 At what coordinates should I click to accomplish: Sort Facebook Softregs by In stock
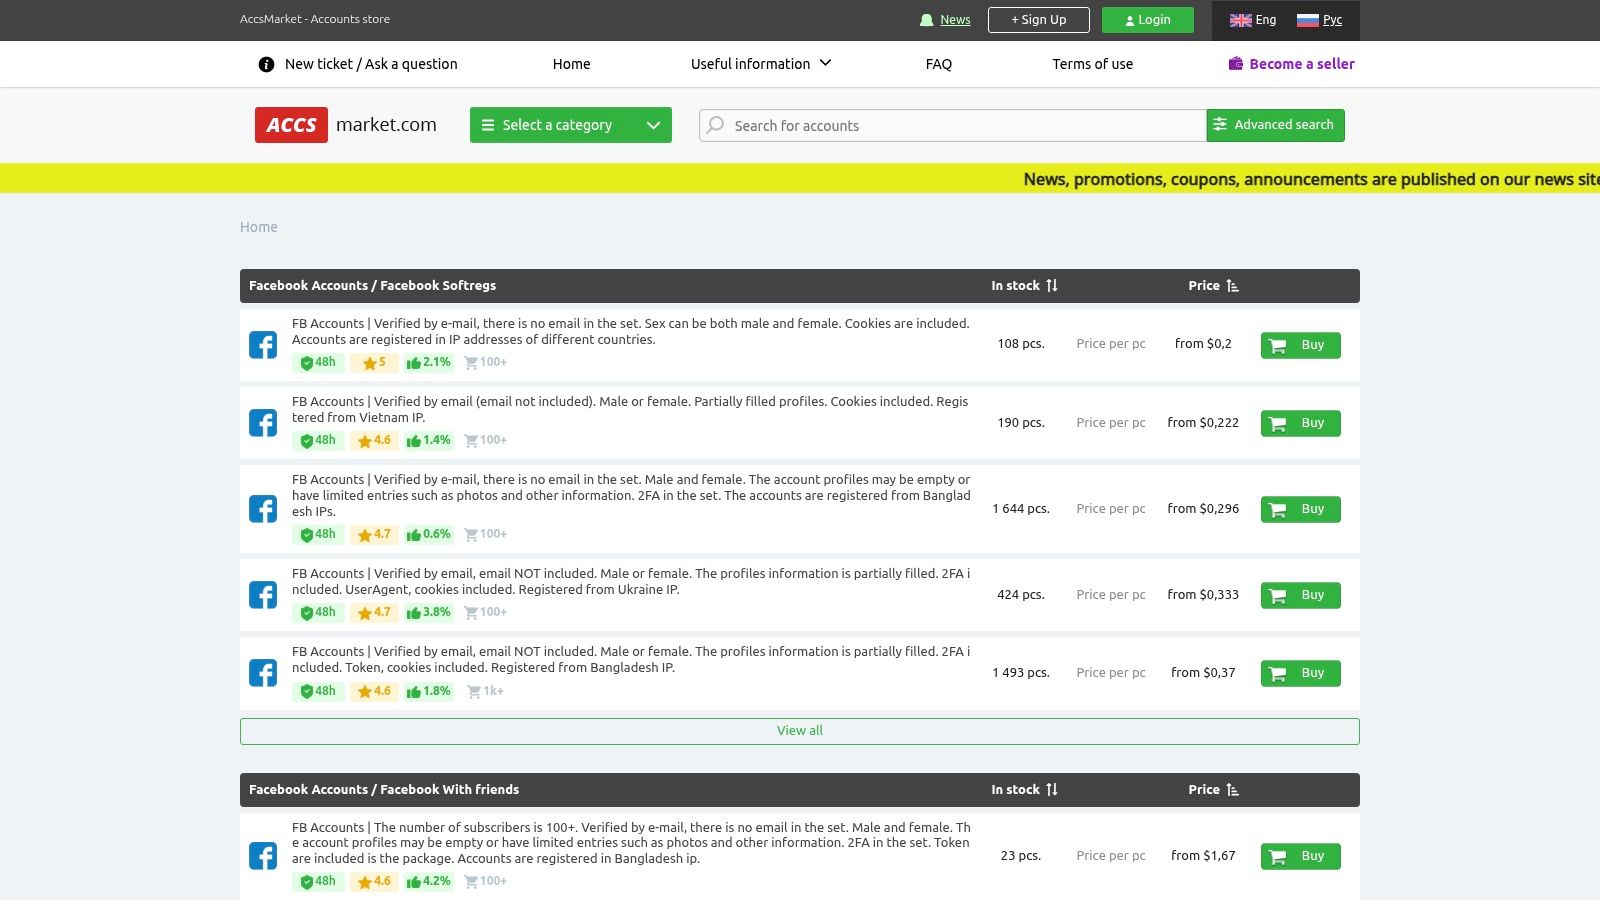(x=1024, y=286)
